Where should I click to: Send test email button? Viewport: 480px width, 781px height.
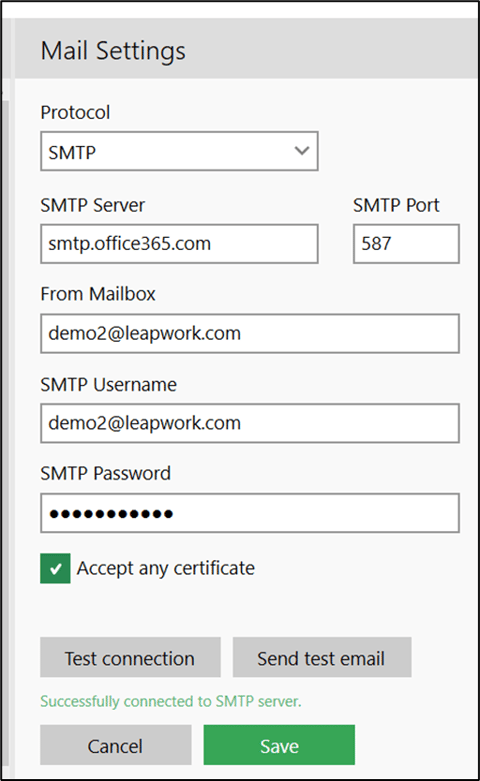coord(322,657)
